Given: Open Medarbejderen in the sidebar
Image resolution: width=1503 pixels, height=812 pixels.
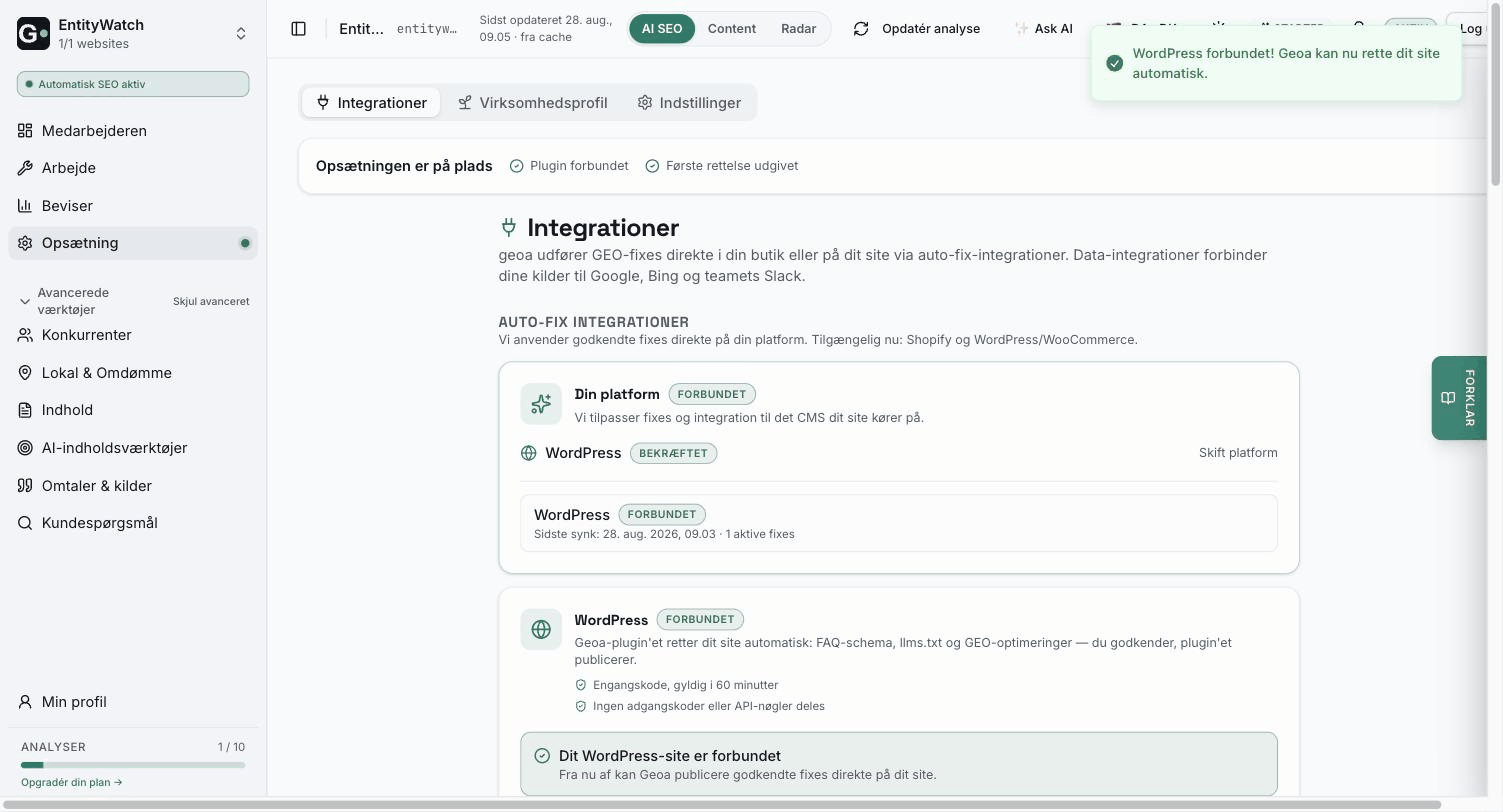Looking at the screenshot, I should (x=133, y=131).
